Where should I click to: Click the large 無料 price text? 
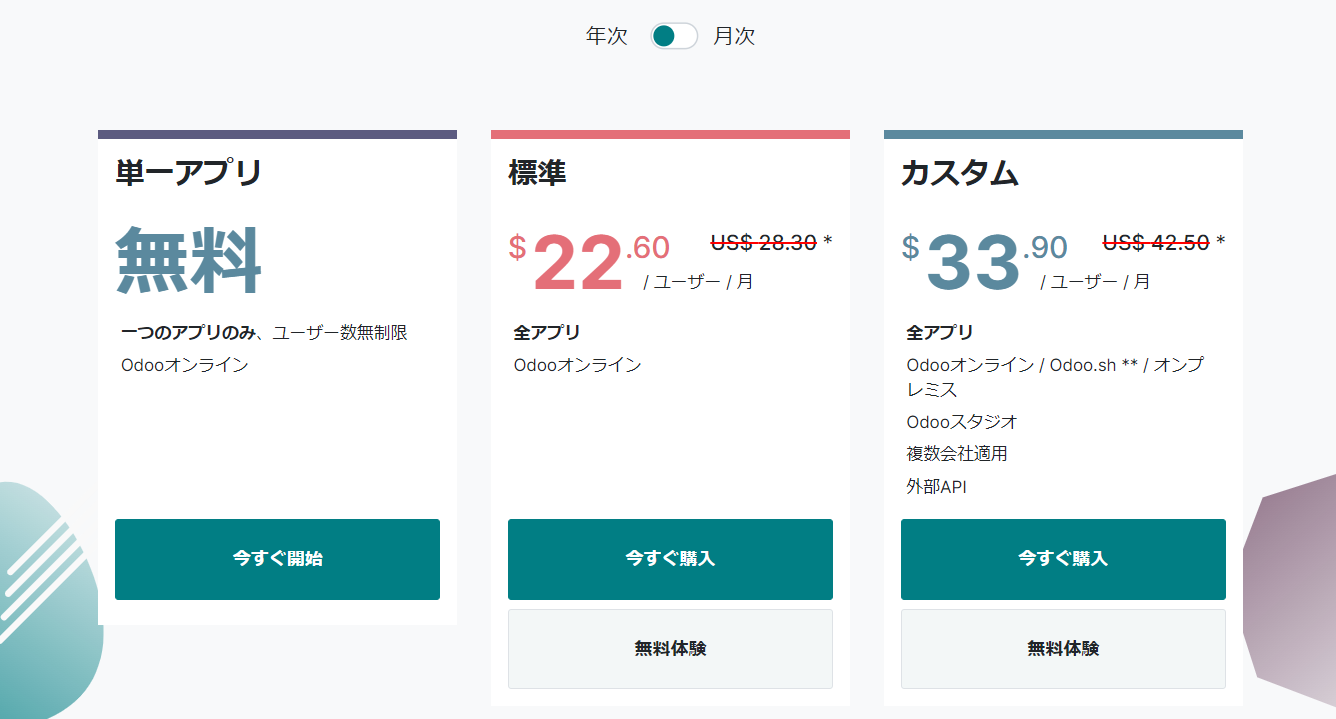point(189,259)
